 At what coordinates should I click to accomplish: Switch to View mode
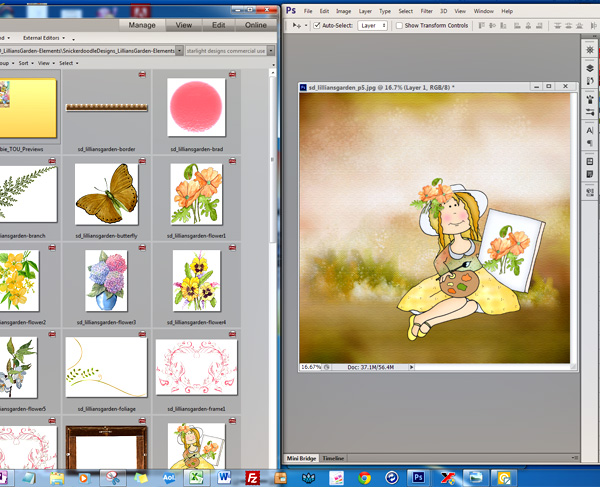coord(184,25)
